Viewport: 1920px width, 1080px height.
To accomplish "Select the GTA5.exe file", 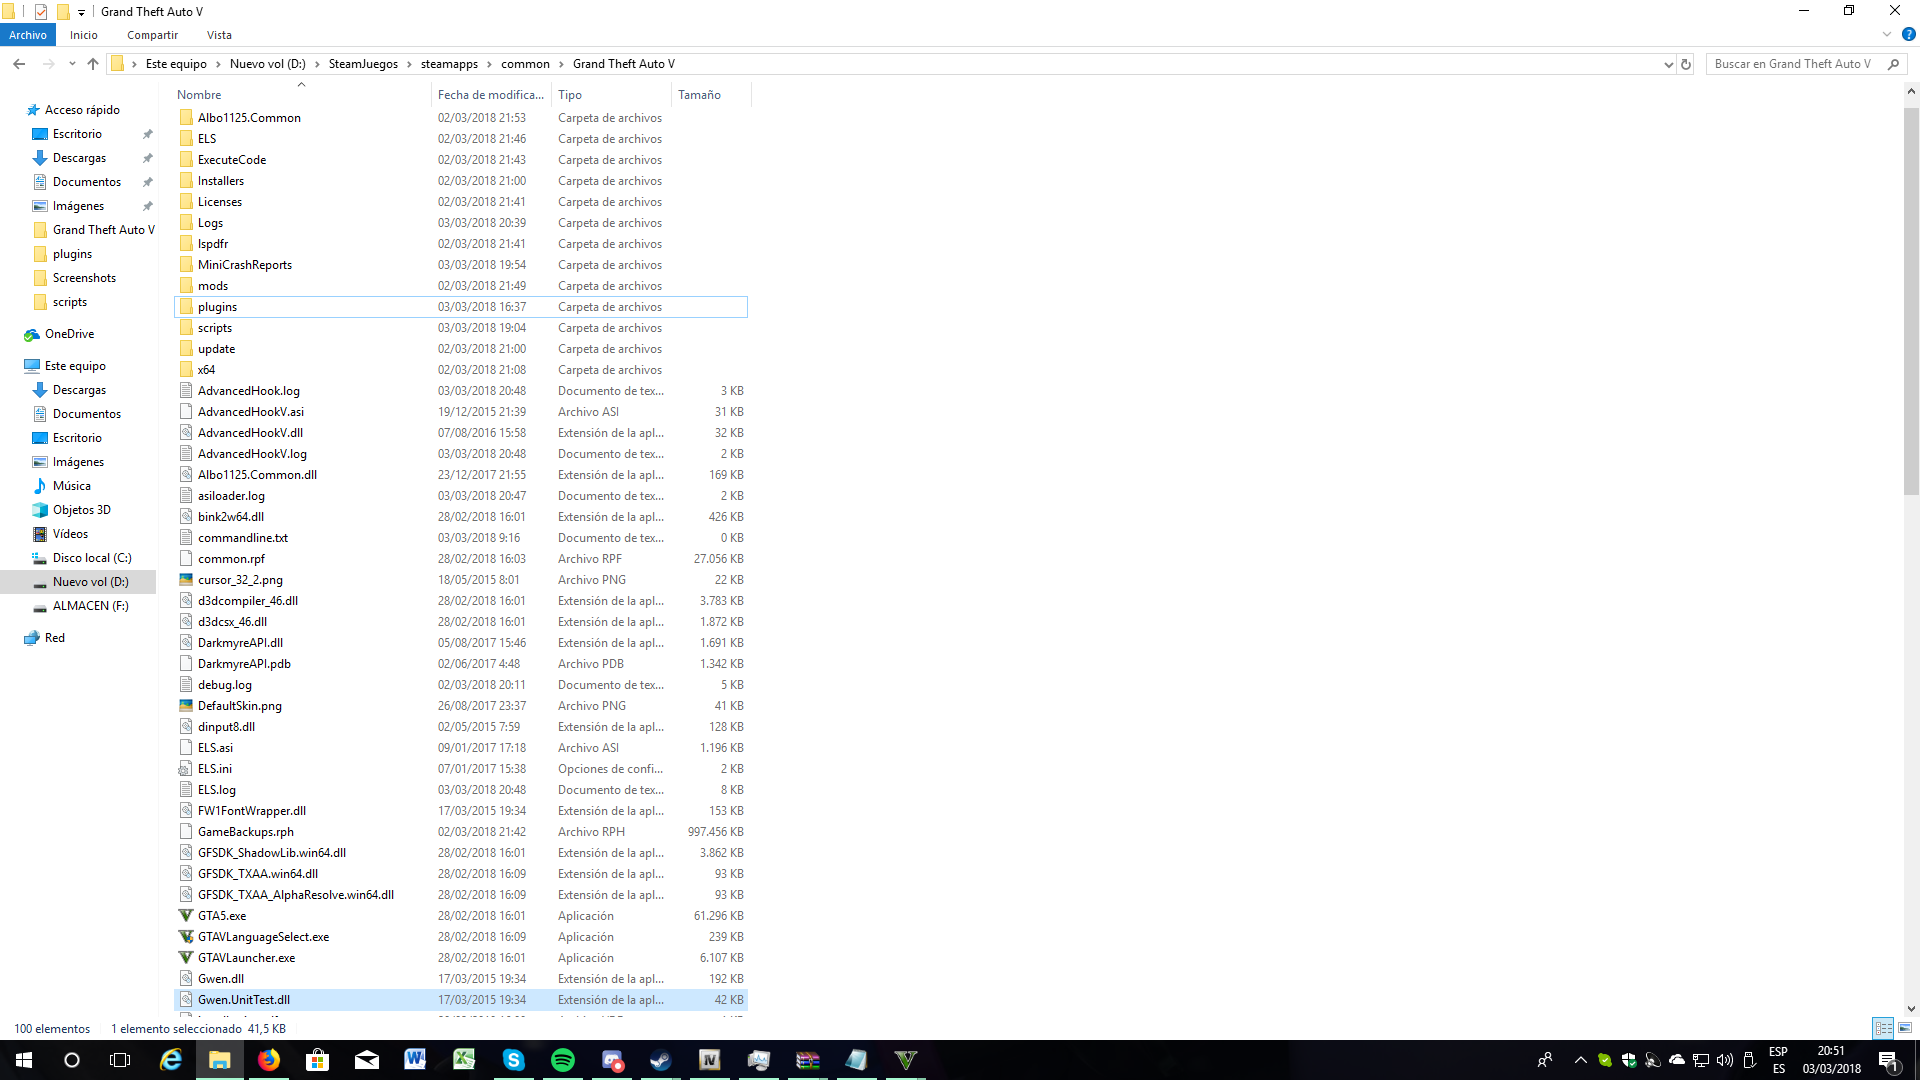I will click(x=222, y=916).
